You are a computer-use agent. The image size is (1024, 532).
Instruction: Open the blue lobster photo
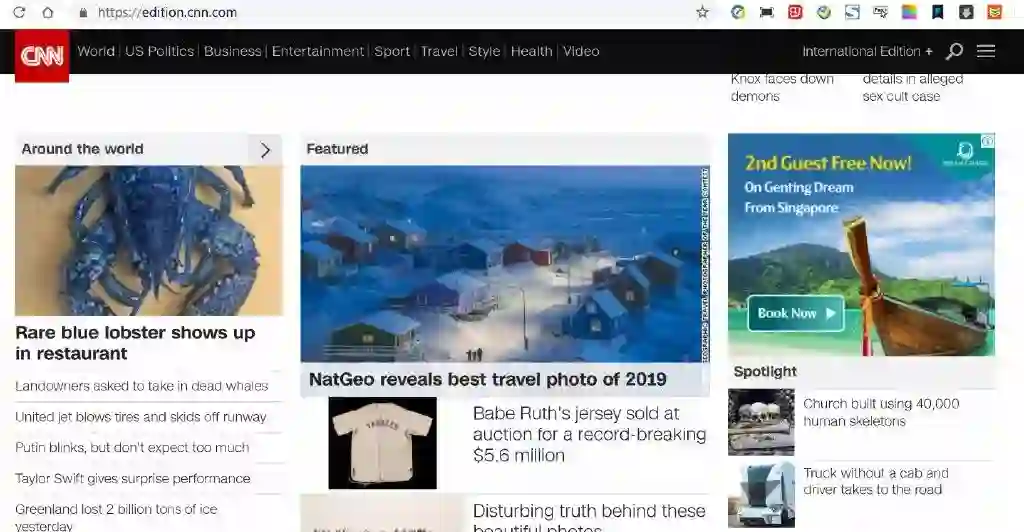149,240
